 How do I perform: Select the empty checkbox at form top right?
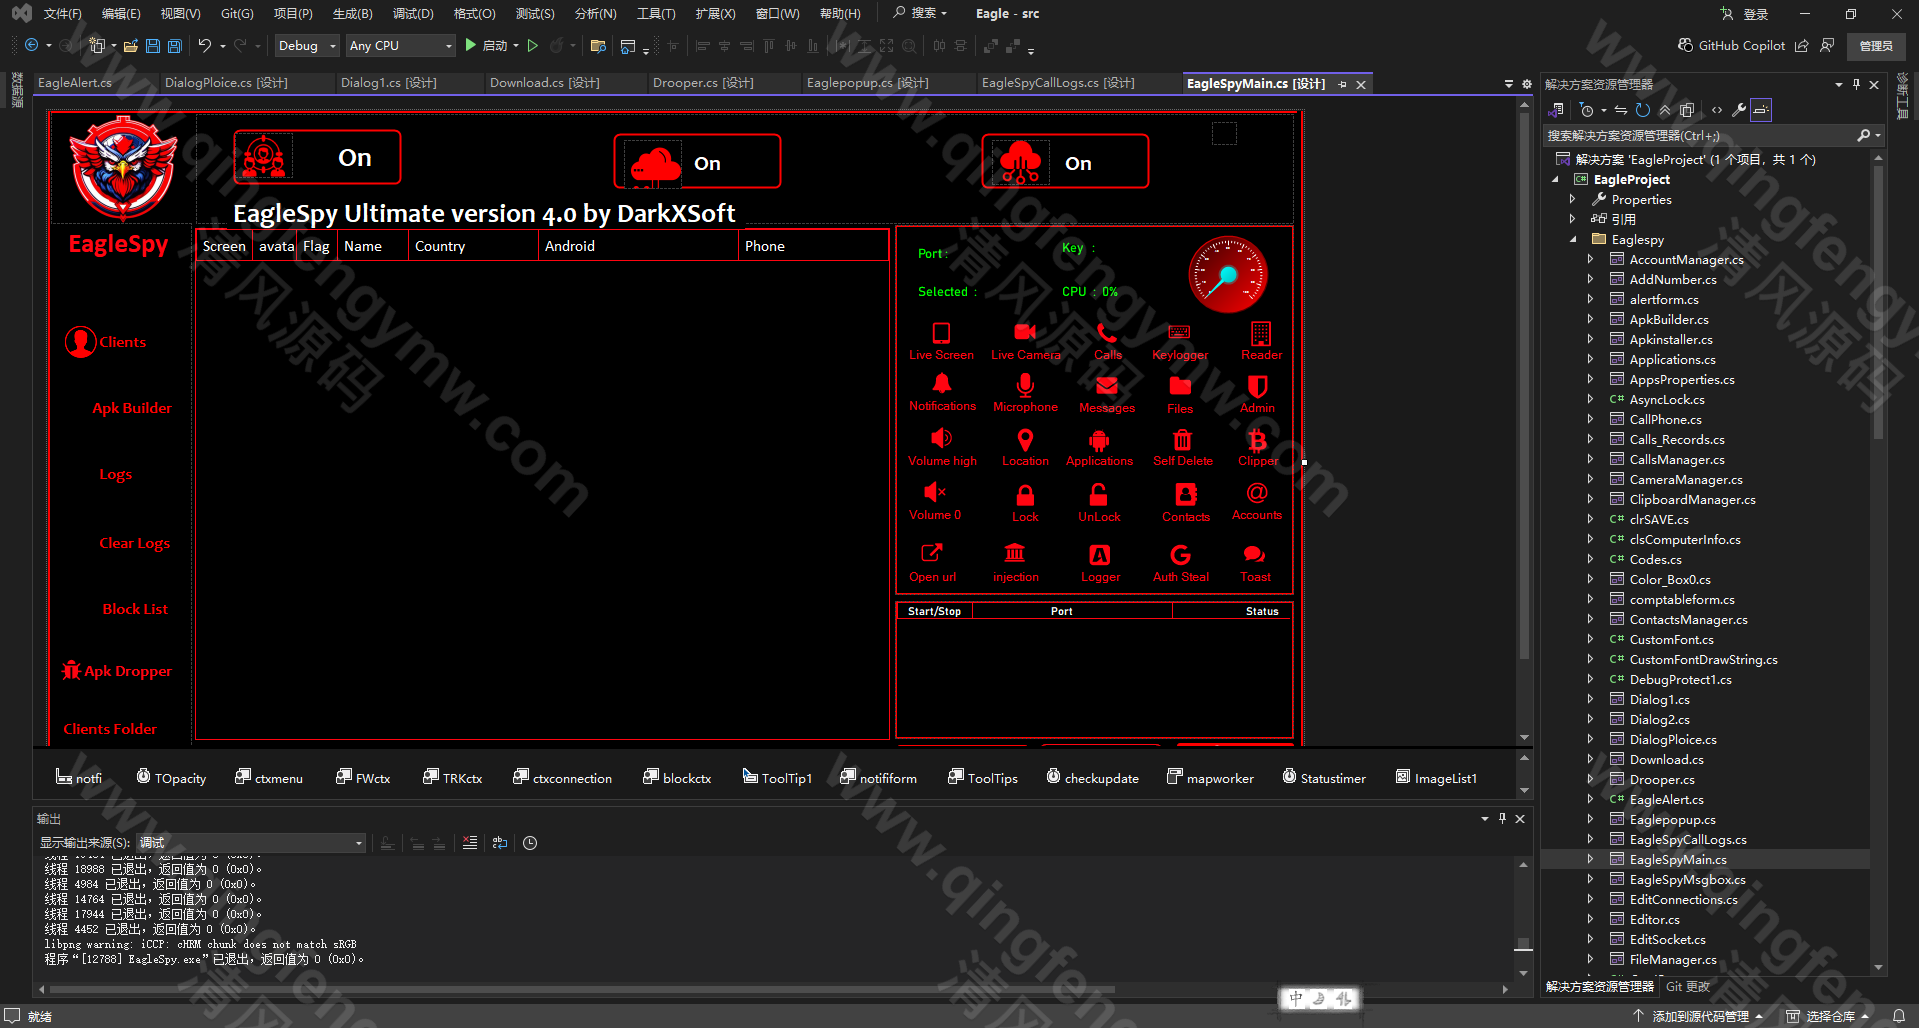click(x=1224, y=133)
